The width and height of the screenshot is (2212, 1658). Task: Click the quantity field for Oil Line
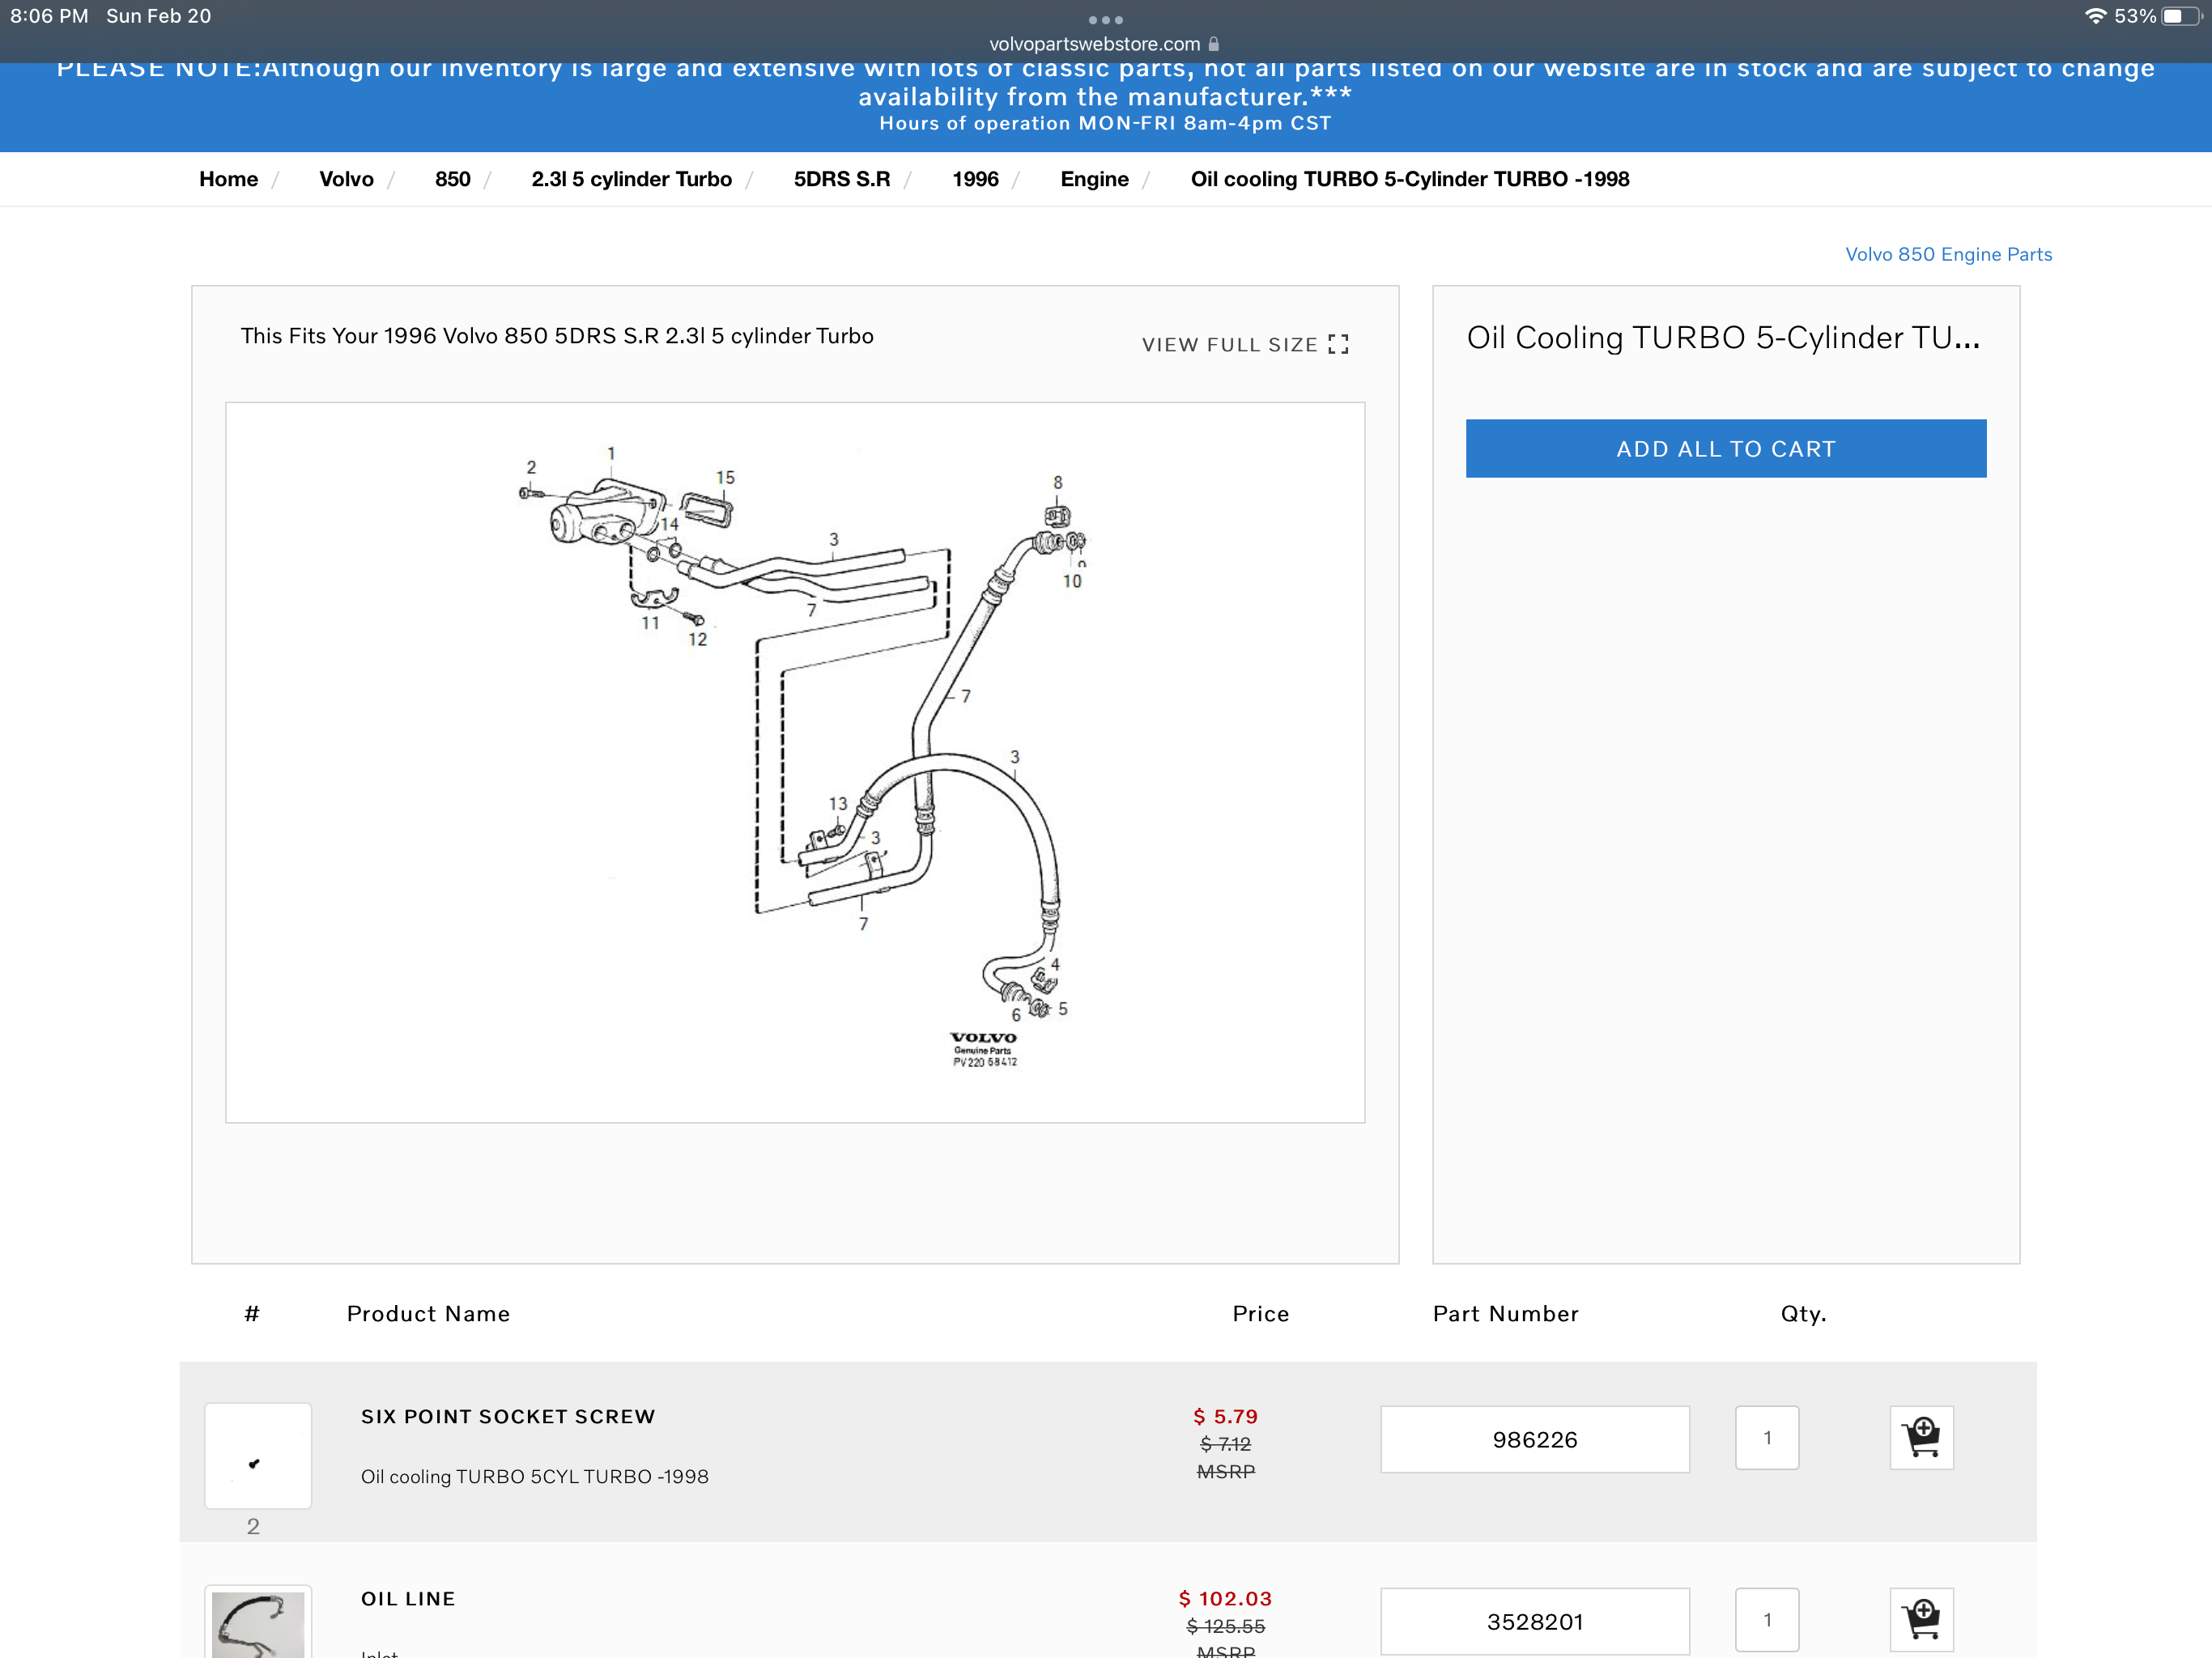[1766, 1619]
